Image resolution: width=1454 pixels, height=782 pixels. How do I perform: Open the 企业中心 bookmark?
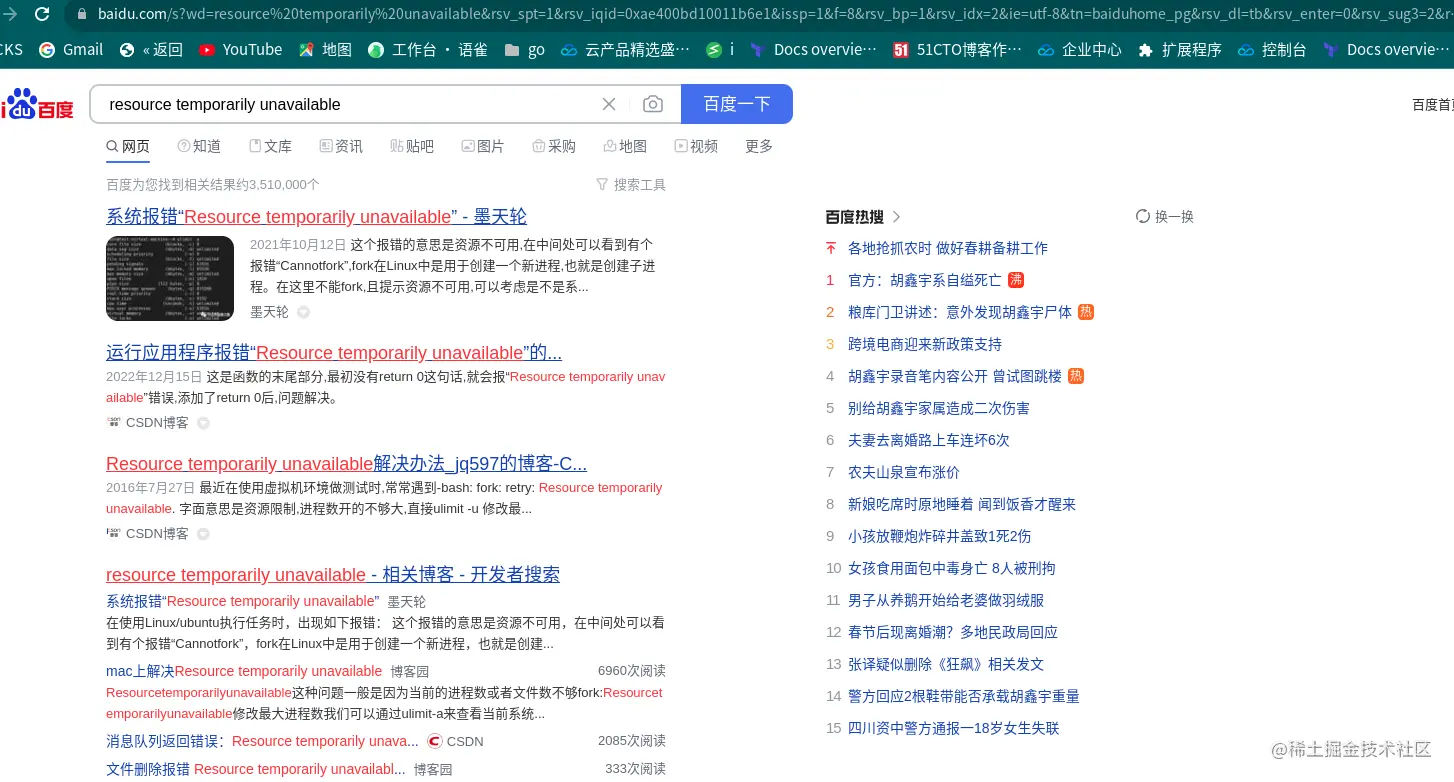(x=1079, y=49)
